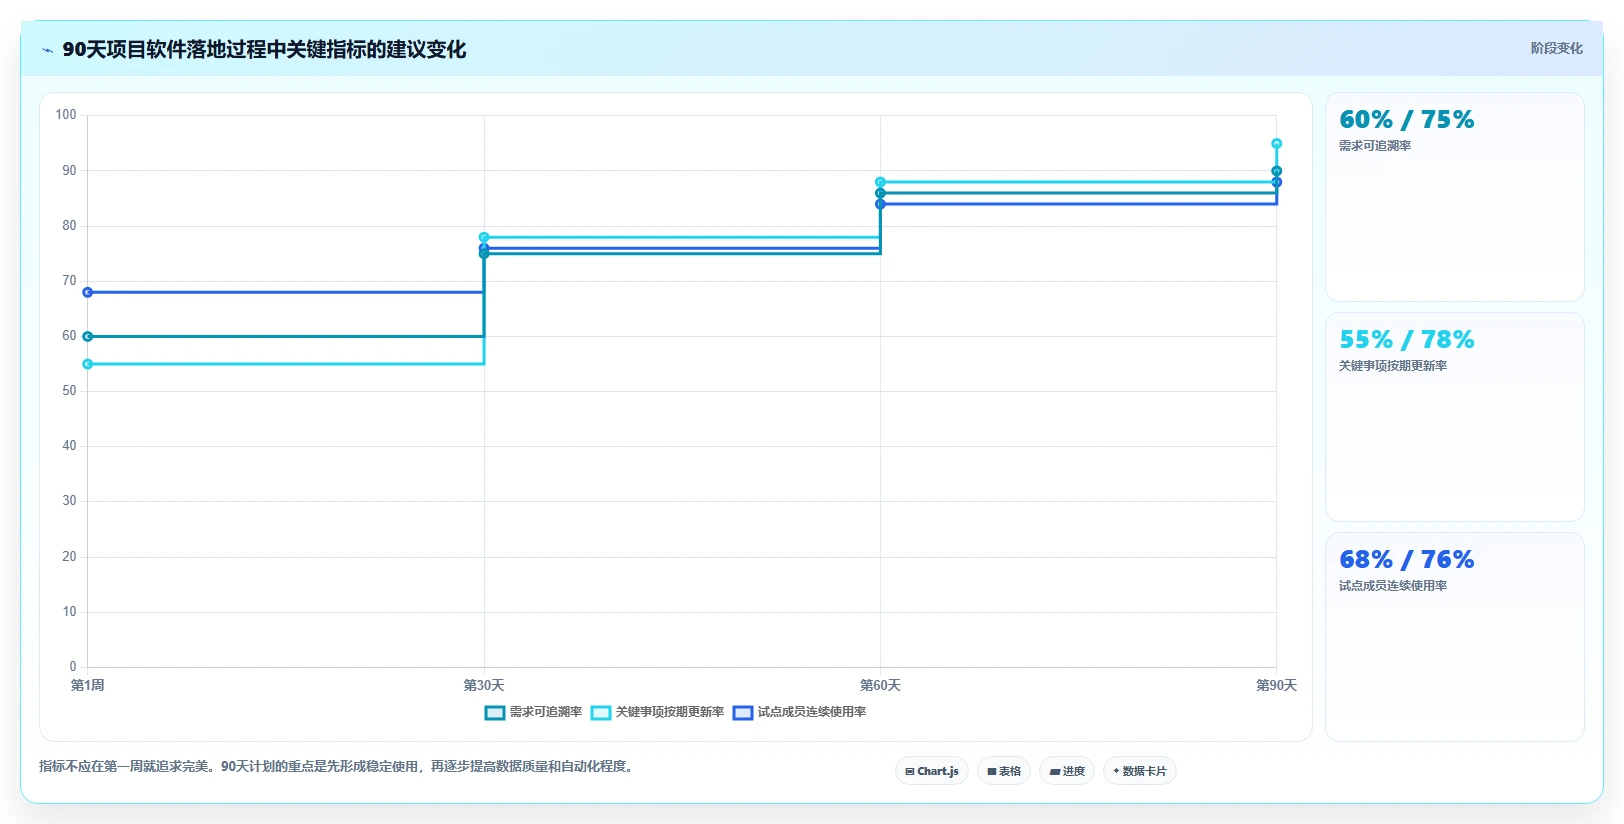Click the 60 data point at 第1周
Viewport: 1624px width, 824px height.
(88, 336)
